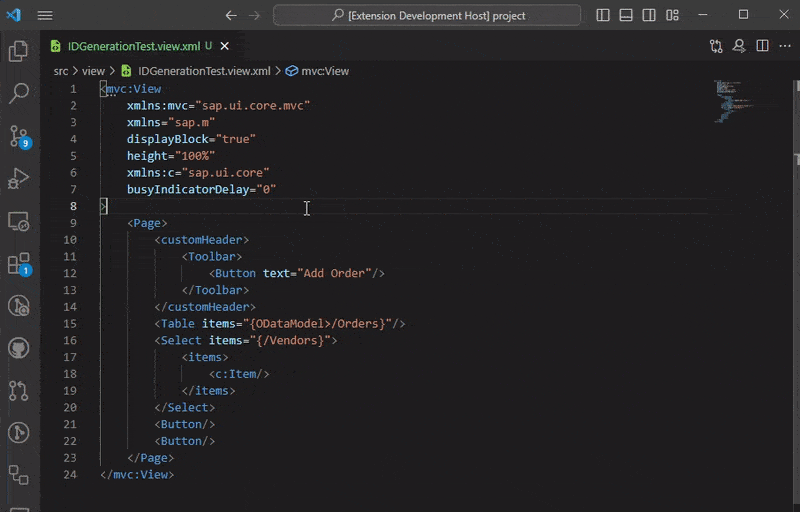Click the Table items binding line
The width and height of the screenshot is (800, 512).
[x=280, y=324]
